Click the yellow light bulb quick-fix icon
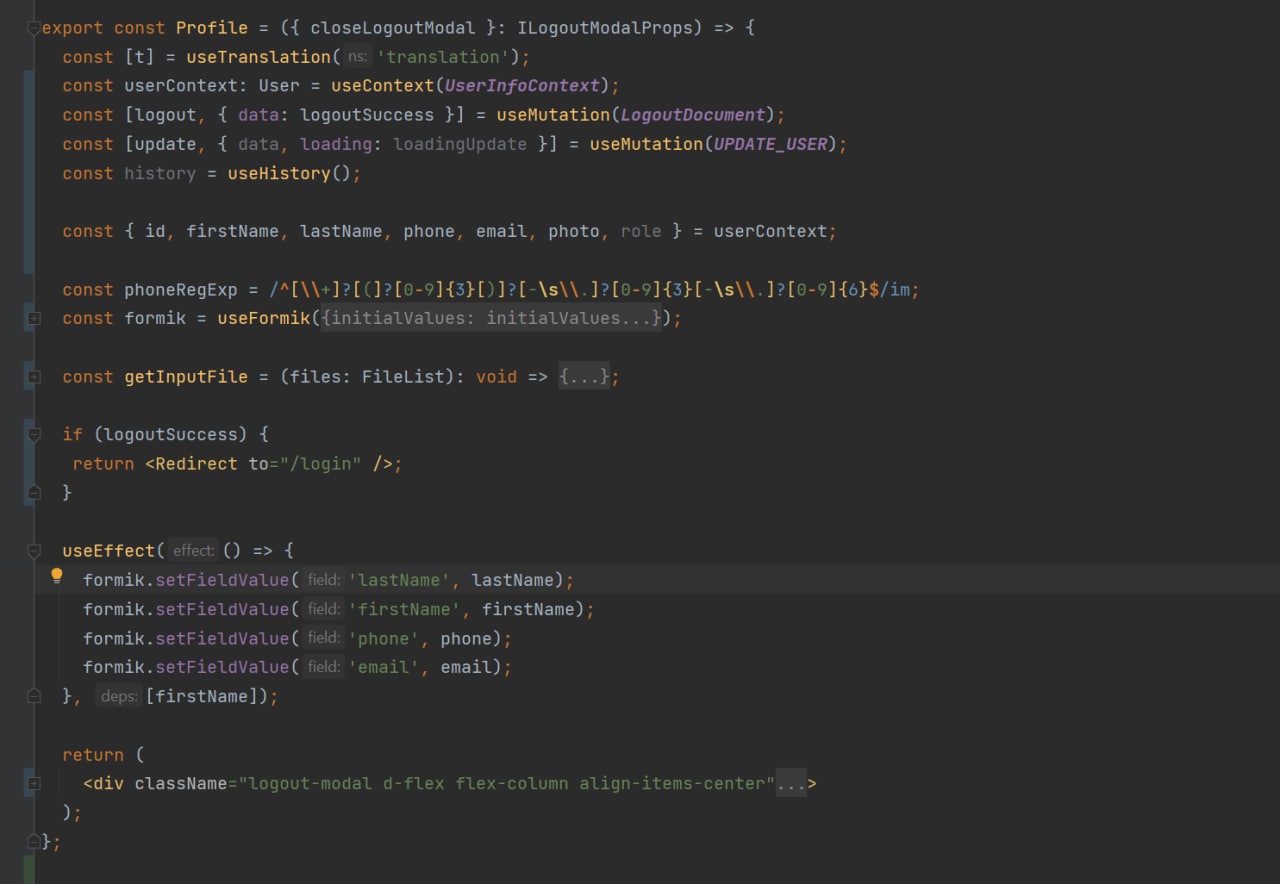Screen dimensions: 1280x884 (57, 576)
